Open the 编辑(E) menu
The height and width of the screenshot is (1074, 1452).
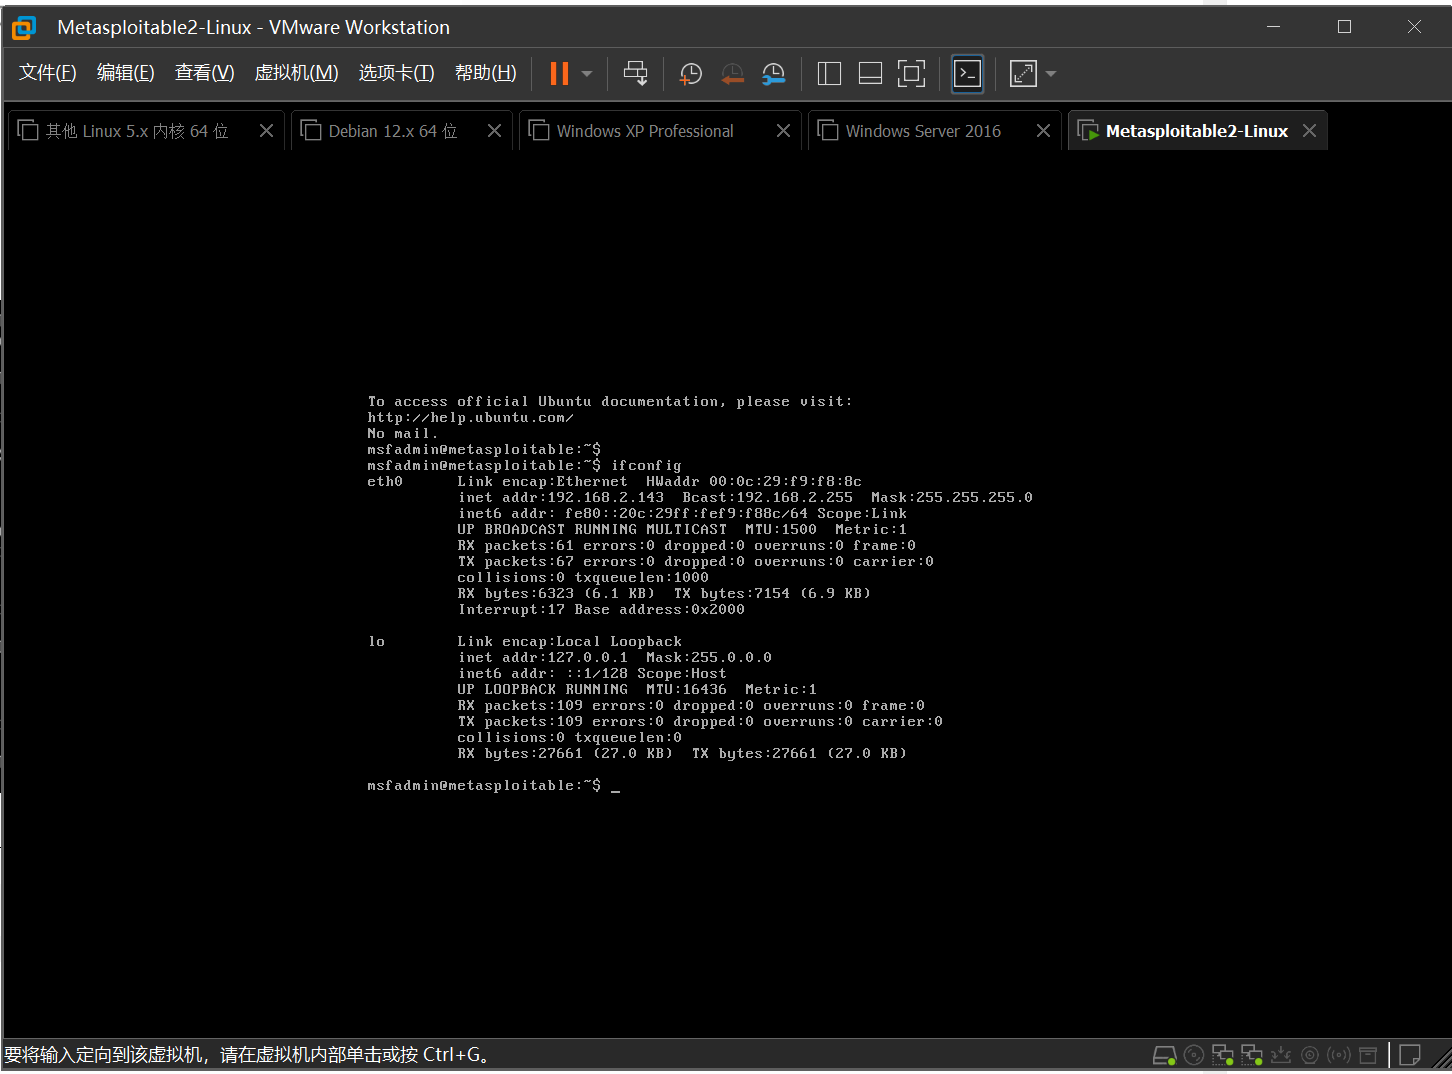(126, 73)
